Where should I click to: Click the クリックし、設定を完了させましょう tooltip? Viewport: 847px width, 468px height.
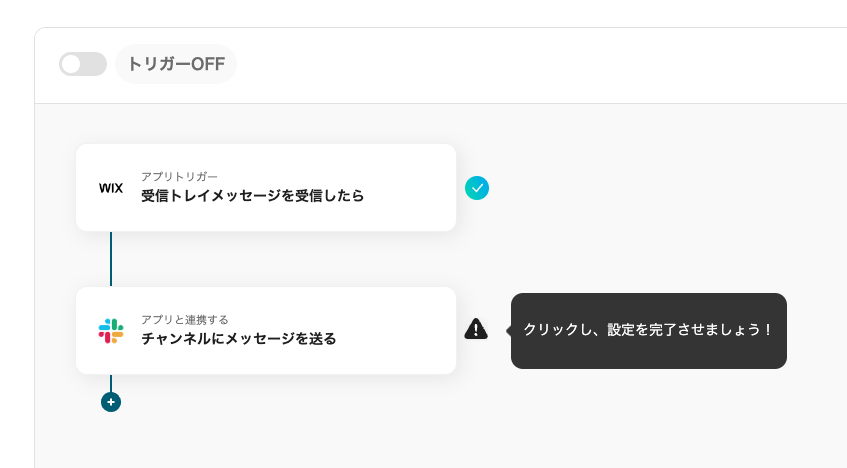(649, 330)
